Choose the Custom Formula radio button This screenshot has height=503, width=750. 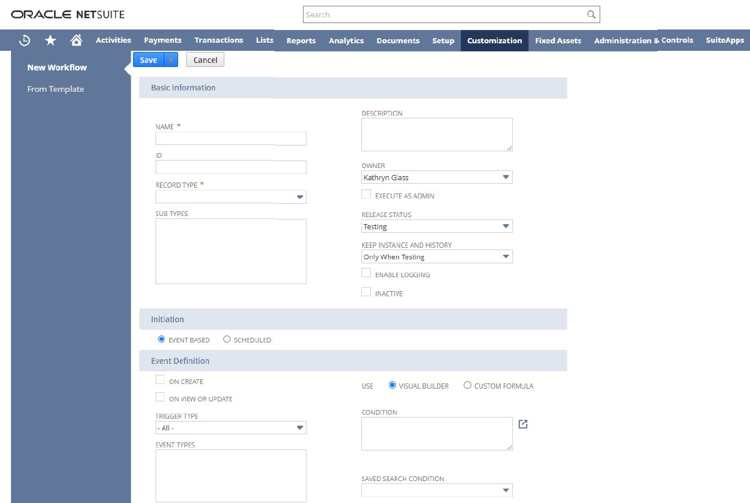click(x=467, y=385)
